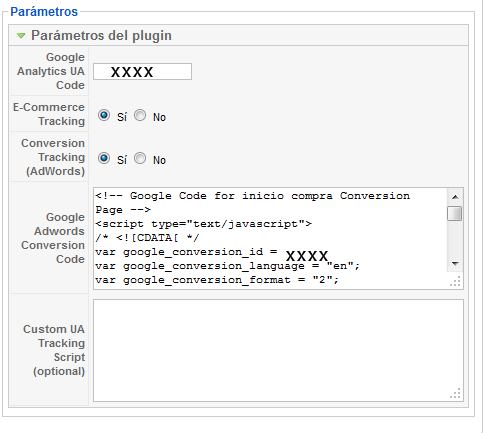This screenshot has height=433, width=483.
Task: Click the Conversion Code scrollbar thumb
Action: (455, 214)
